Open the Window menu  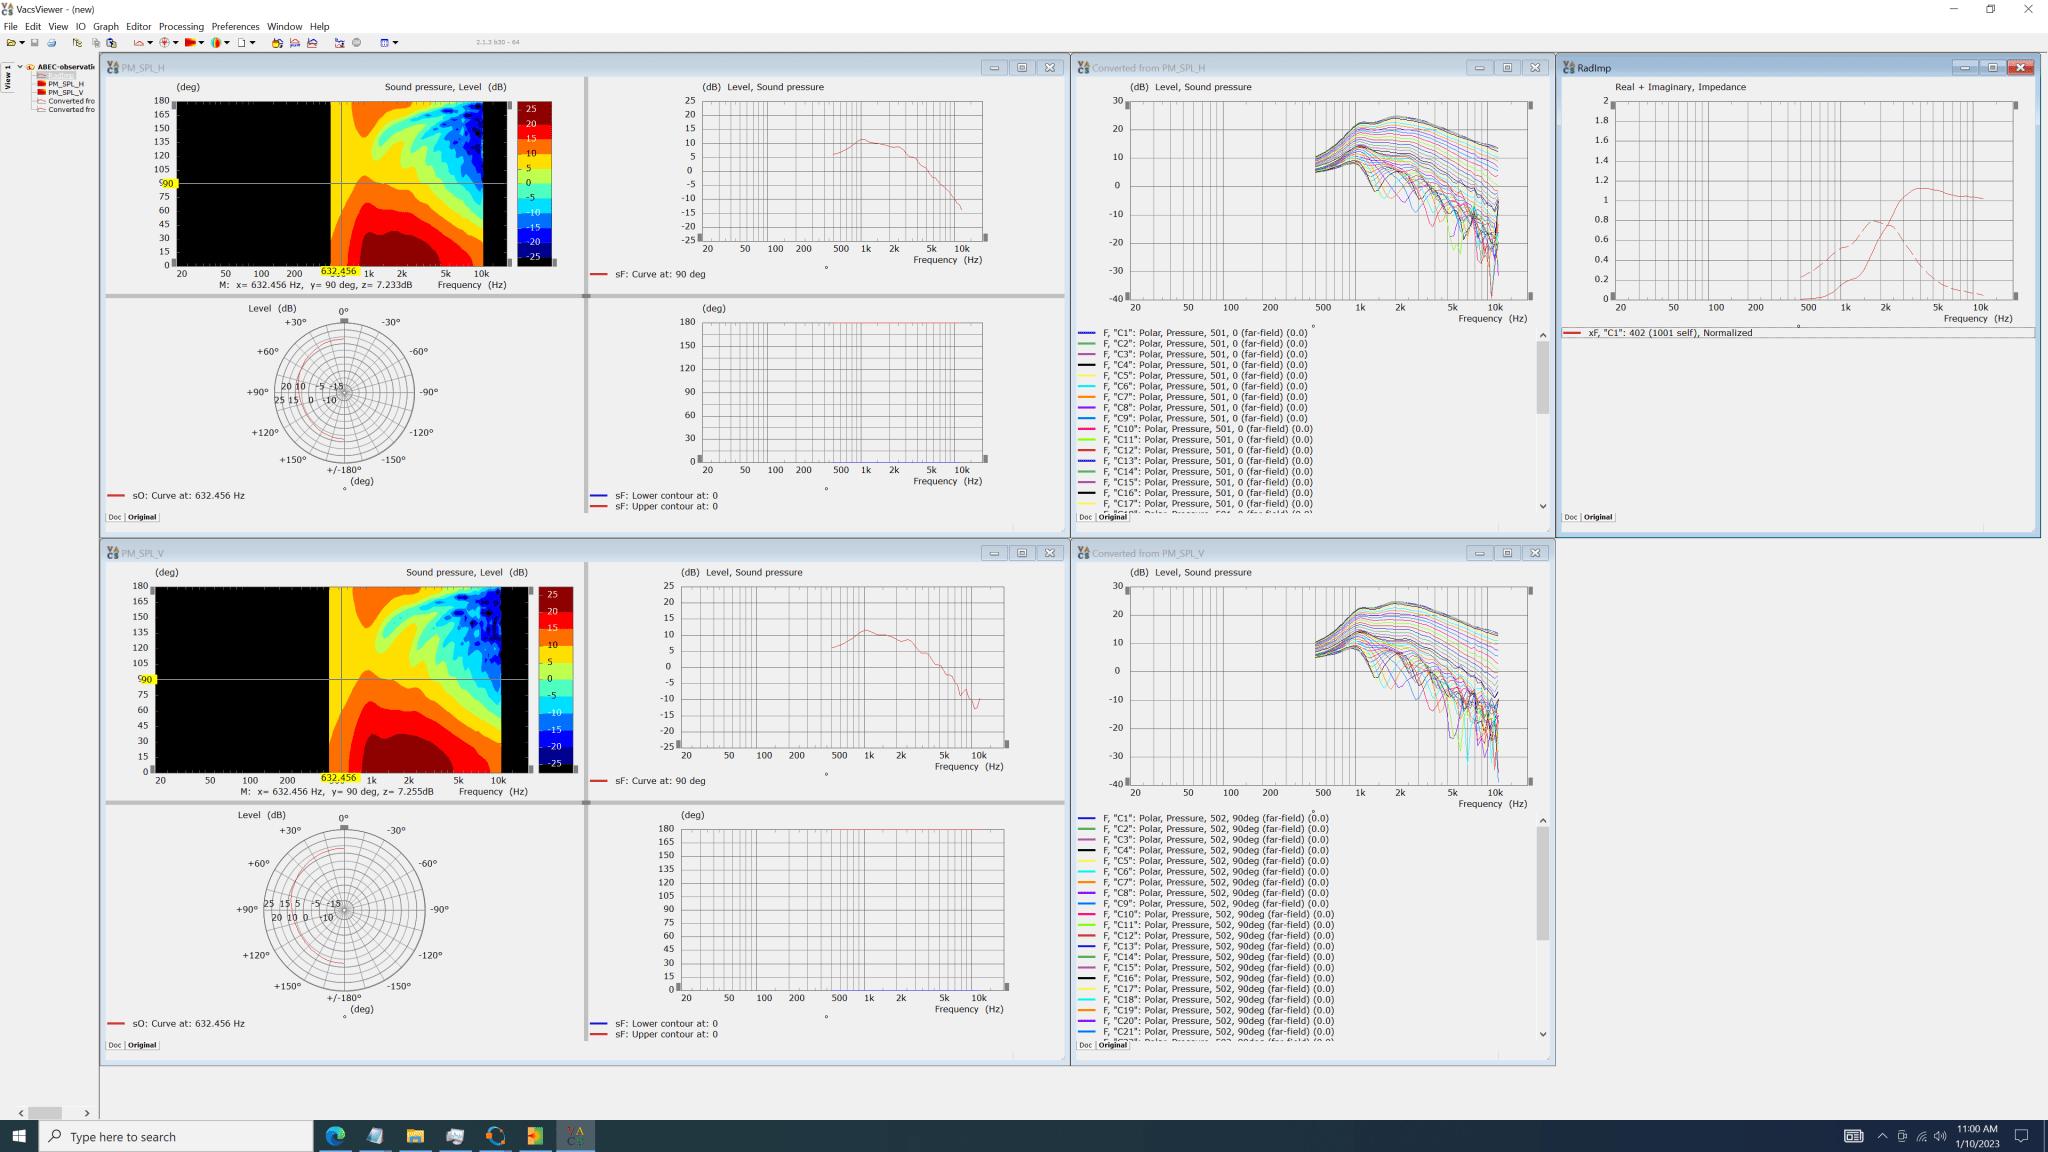tap(284, 27)
